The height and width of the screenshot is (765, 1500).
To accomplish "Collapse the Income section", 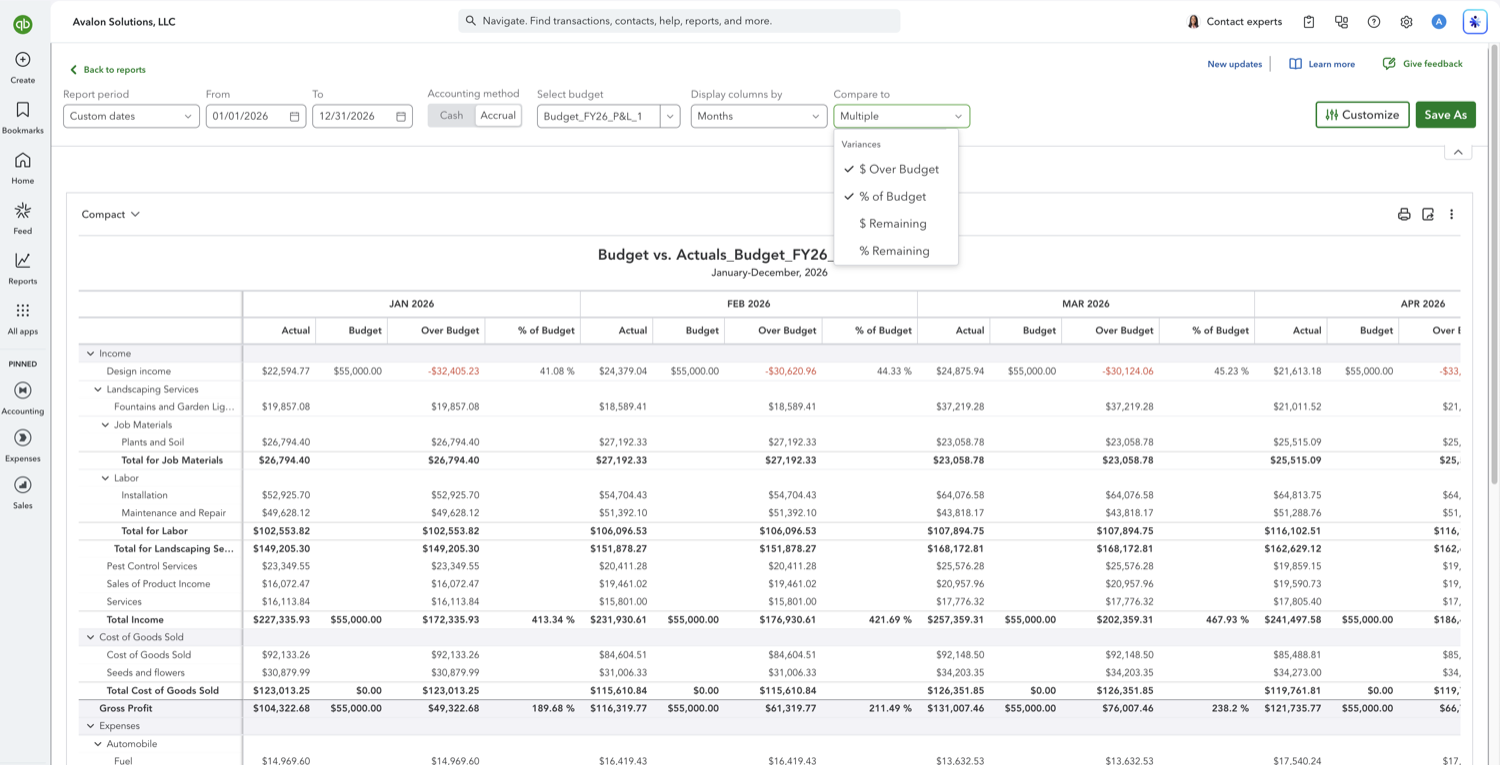I will tap(91, 354).
